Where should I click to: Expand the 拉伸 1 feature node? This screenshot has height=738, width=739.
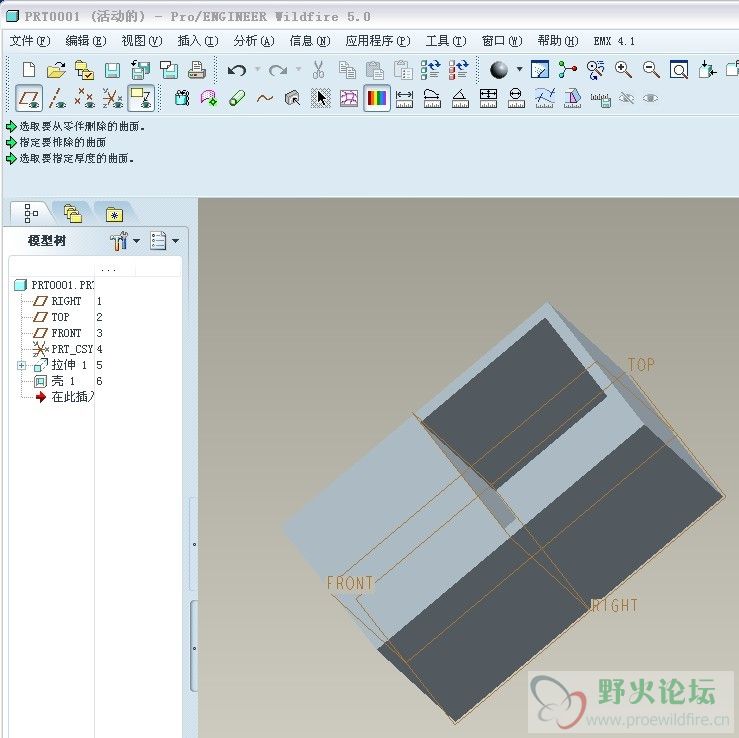click(21, 365)
